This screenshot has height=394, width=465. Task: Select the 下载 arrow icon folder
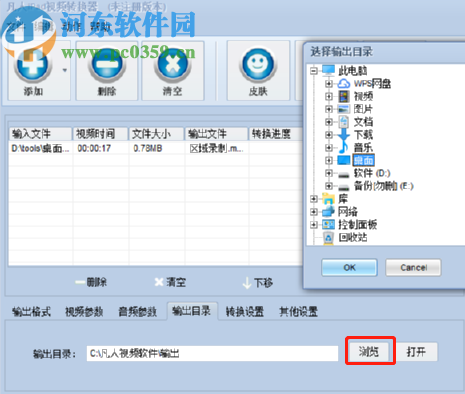(363, 135)
